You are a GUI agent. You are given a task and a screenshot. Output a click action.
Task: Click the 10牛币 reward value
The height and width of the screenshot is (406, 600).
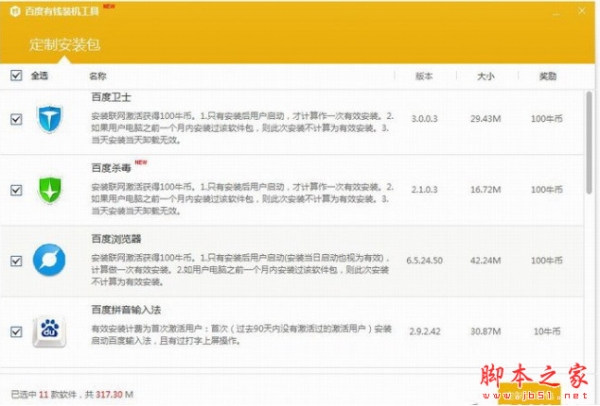tap(547, 331)
